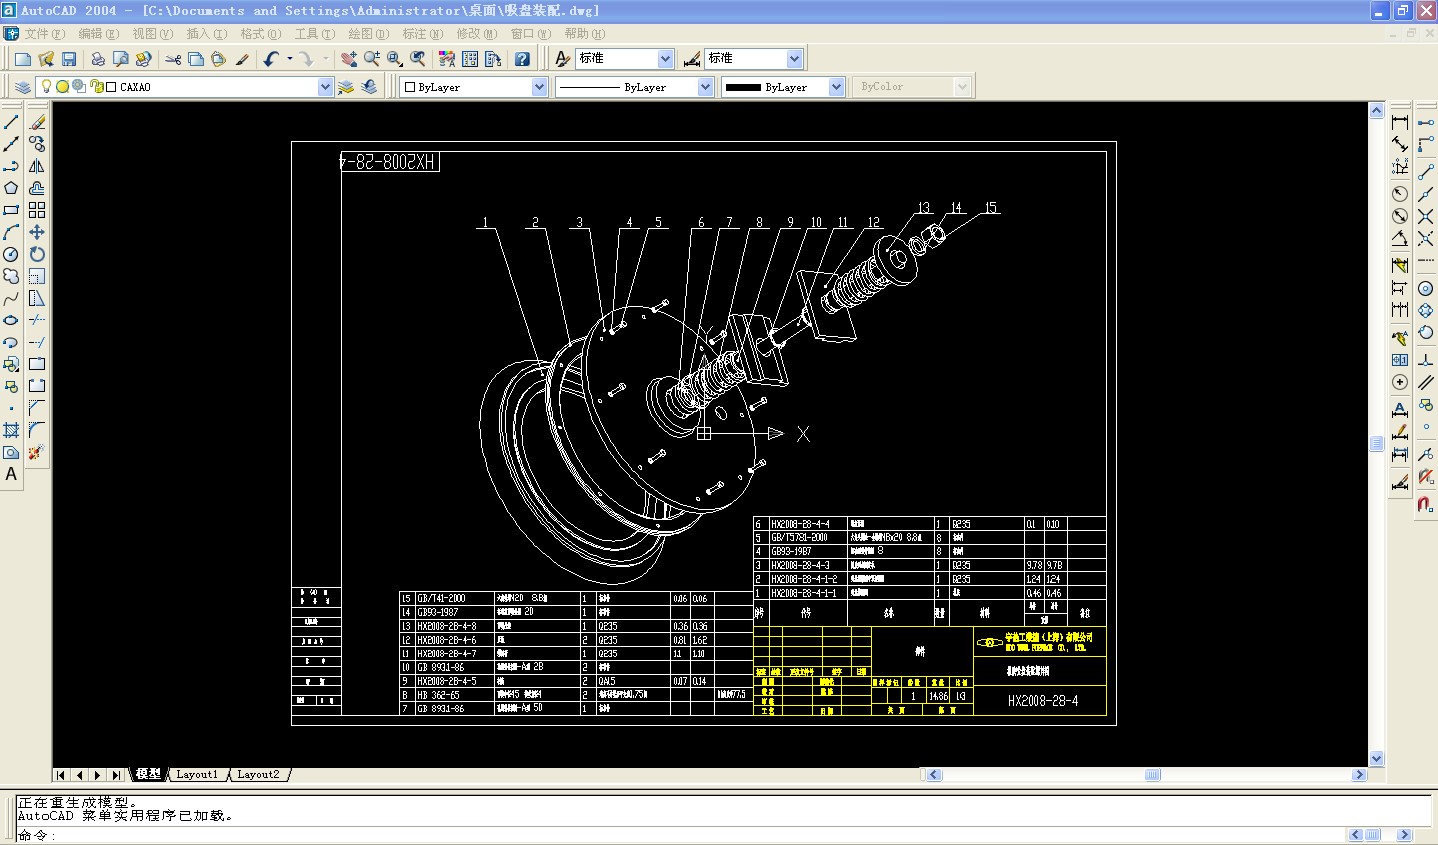Viewport: 1438px width, 845px height.
Task: Click the command line input field
Action: pos(680,835)
